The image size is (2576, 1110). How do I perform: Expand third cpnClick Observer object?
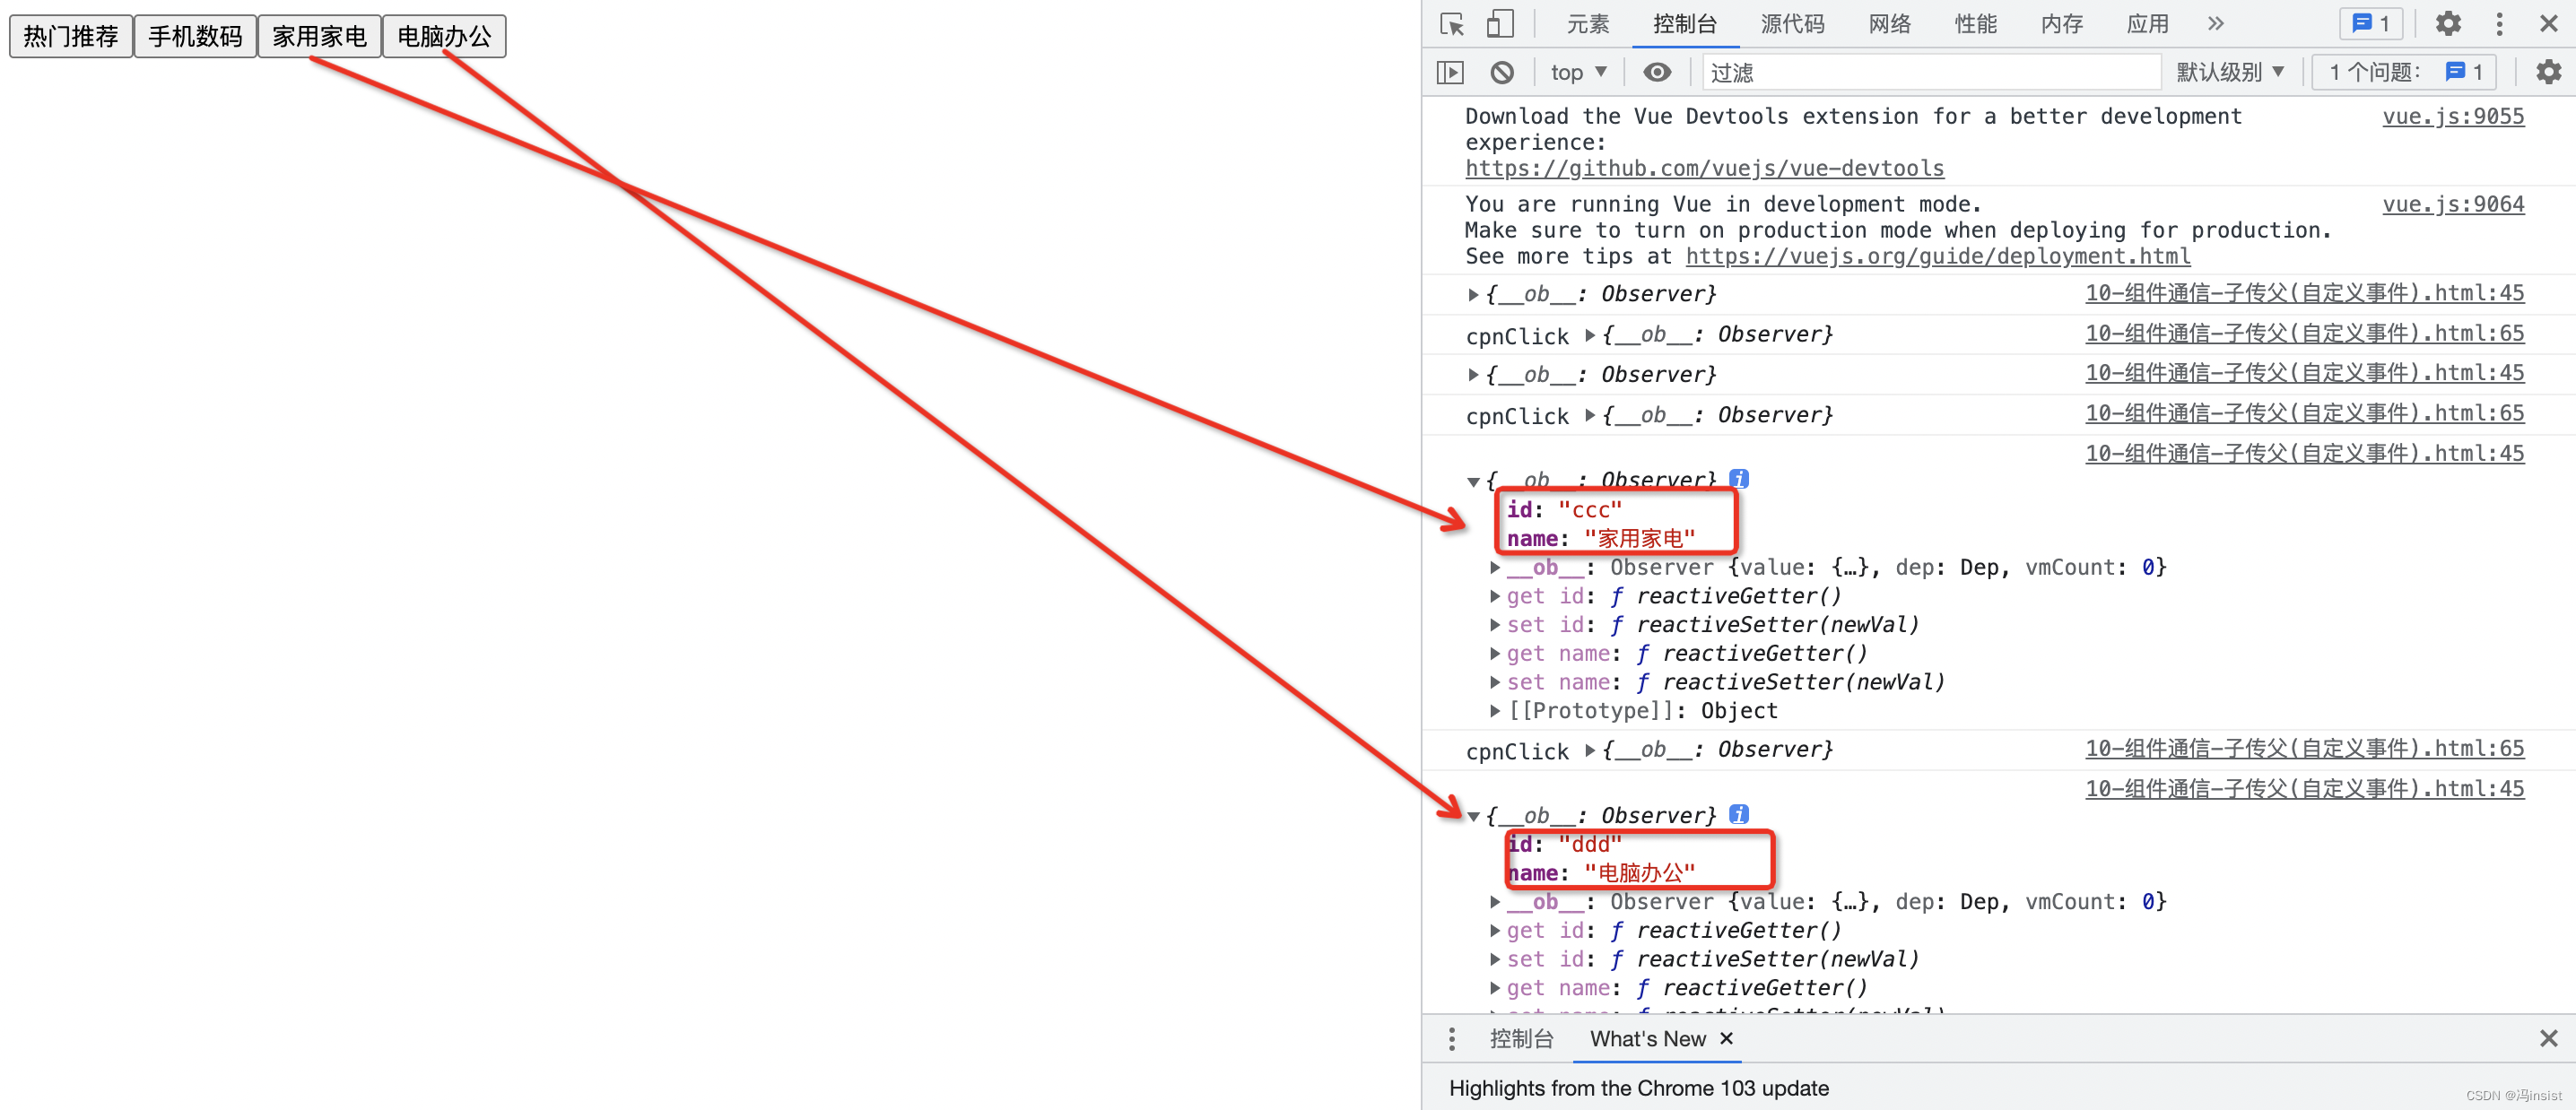tap(1590, 750)
